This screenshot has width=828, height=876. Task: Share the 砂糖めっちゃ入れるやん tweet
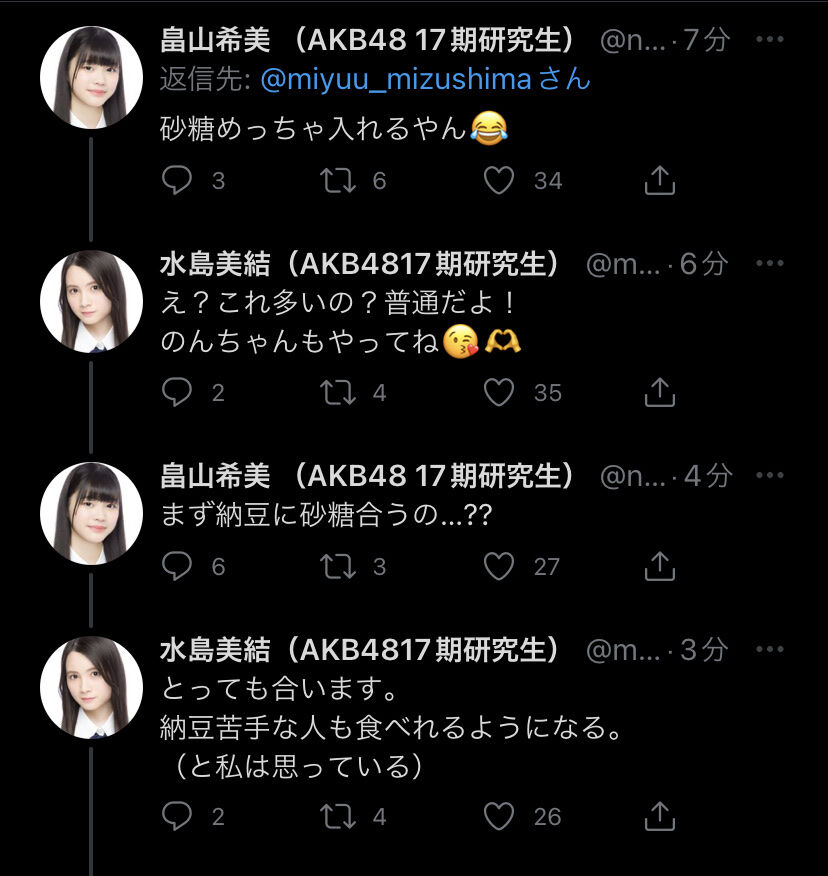(660, 180)
